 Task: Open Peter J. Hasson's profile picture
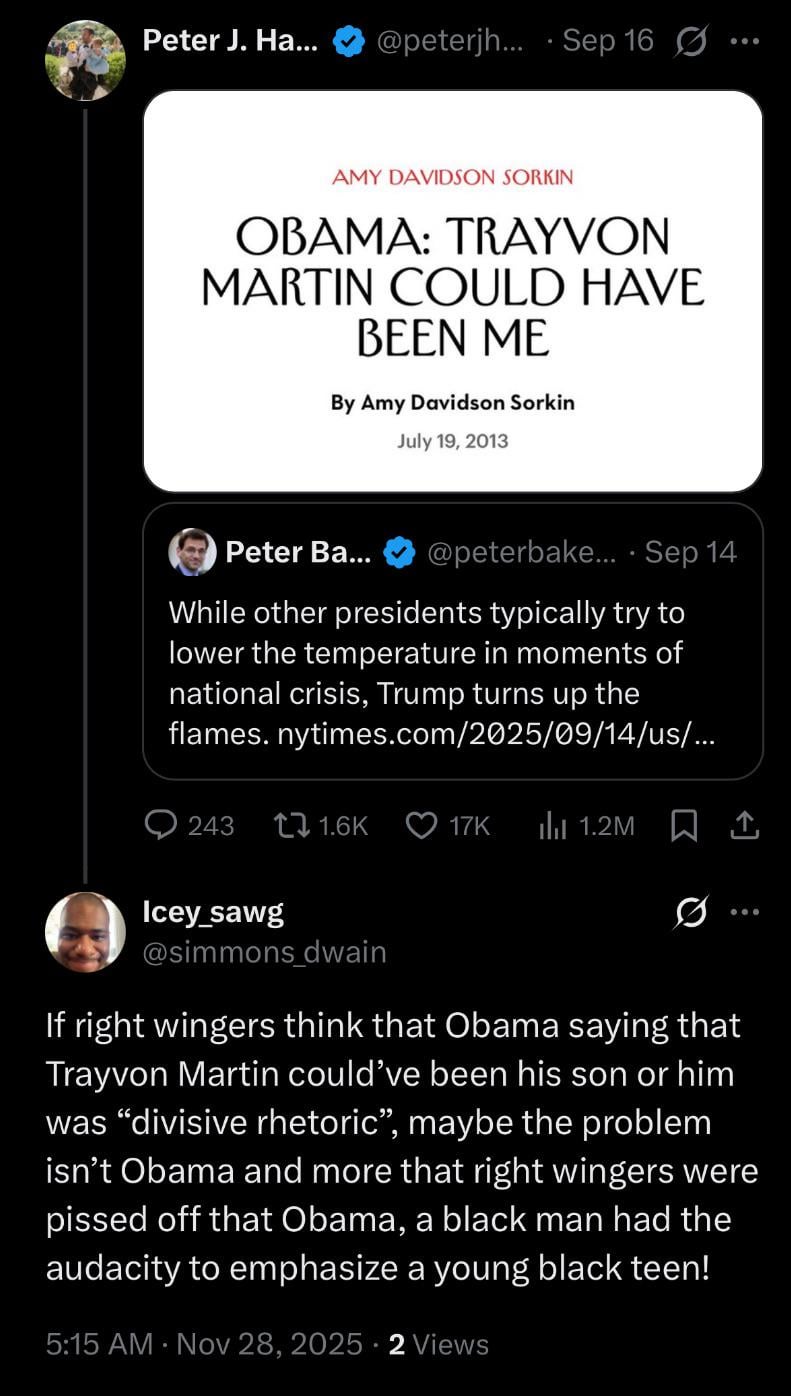85,60
